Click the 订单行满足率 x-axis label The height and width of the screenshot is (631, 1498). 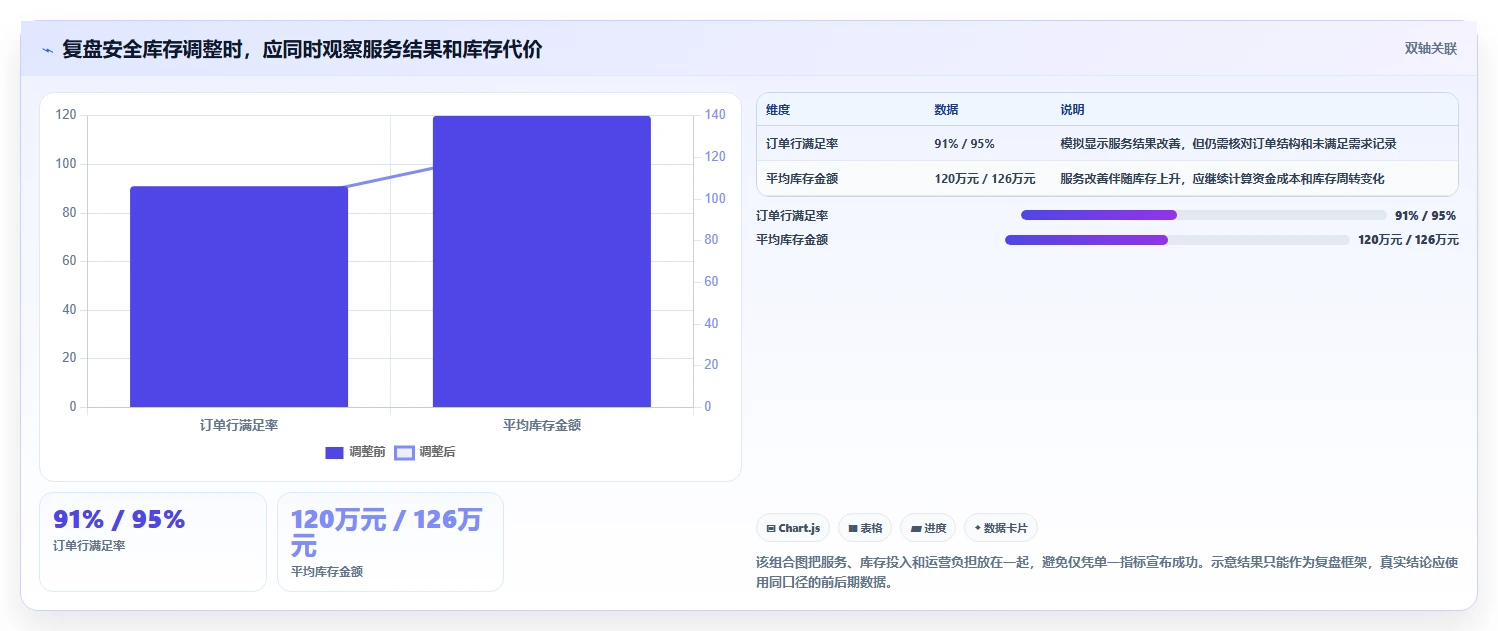tap(239, 425)
